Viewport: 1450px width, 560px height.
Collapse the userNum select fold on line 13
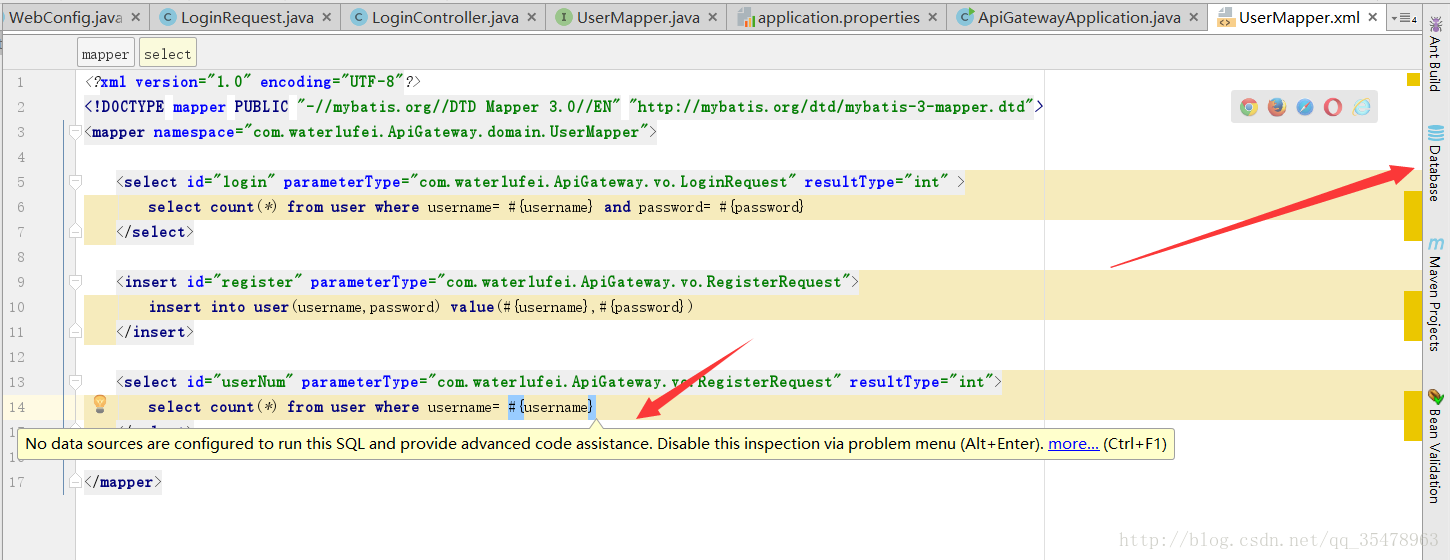pos(75,382)
